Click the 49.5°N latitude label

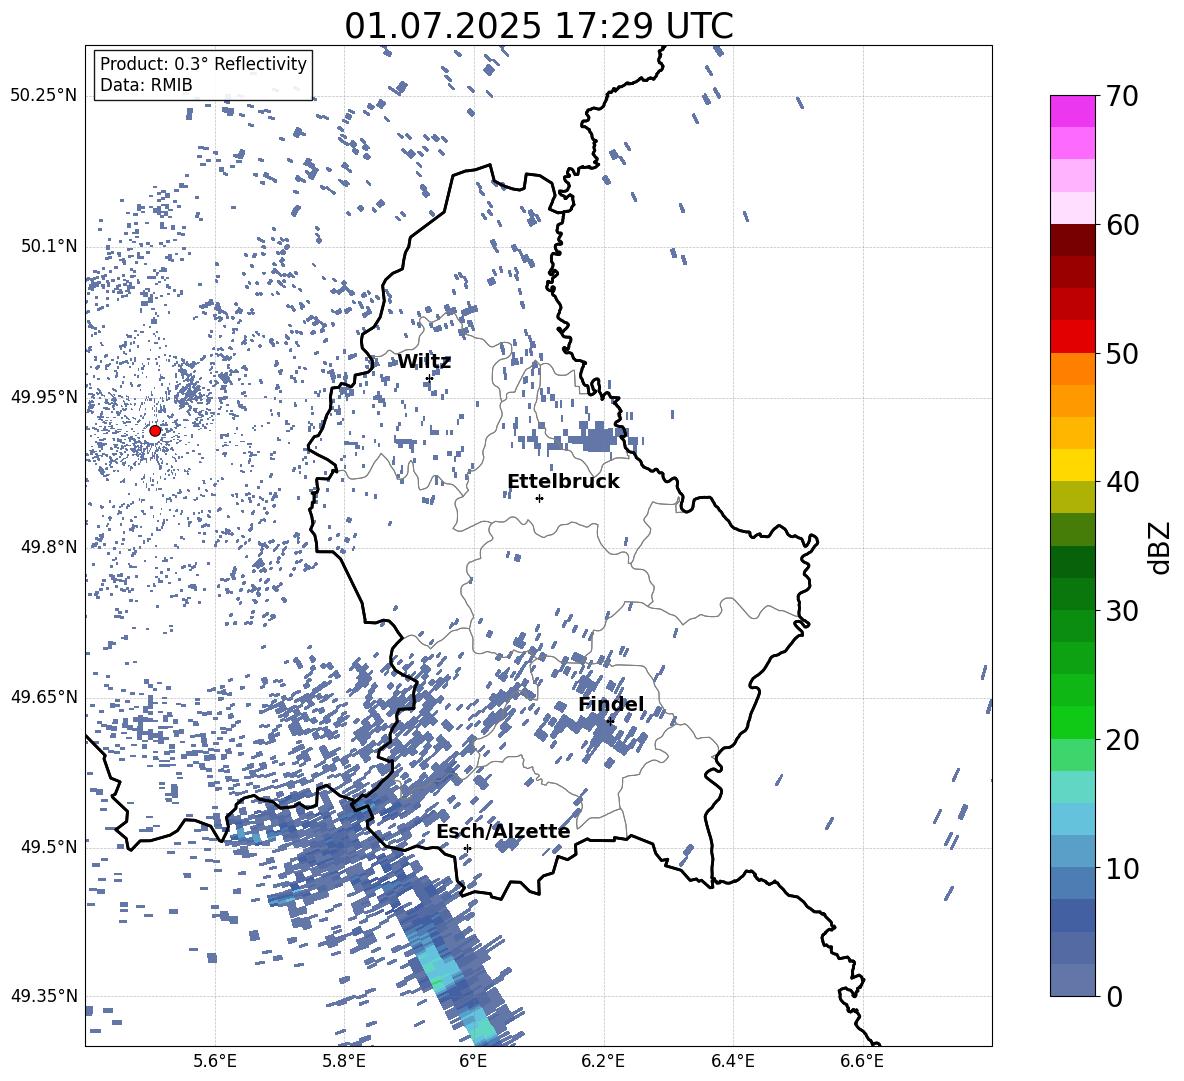(x=49, y=846)
